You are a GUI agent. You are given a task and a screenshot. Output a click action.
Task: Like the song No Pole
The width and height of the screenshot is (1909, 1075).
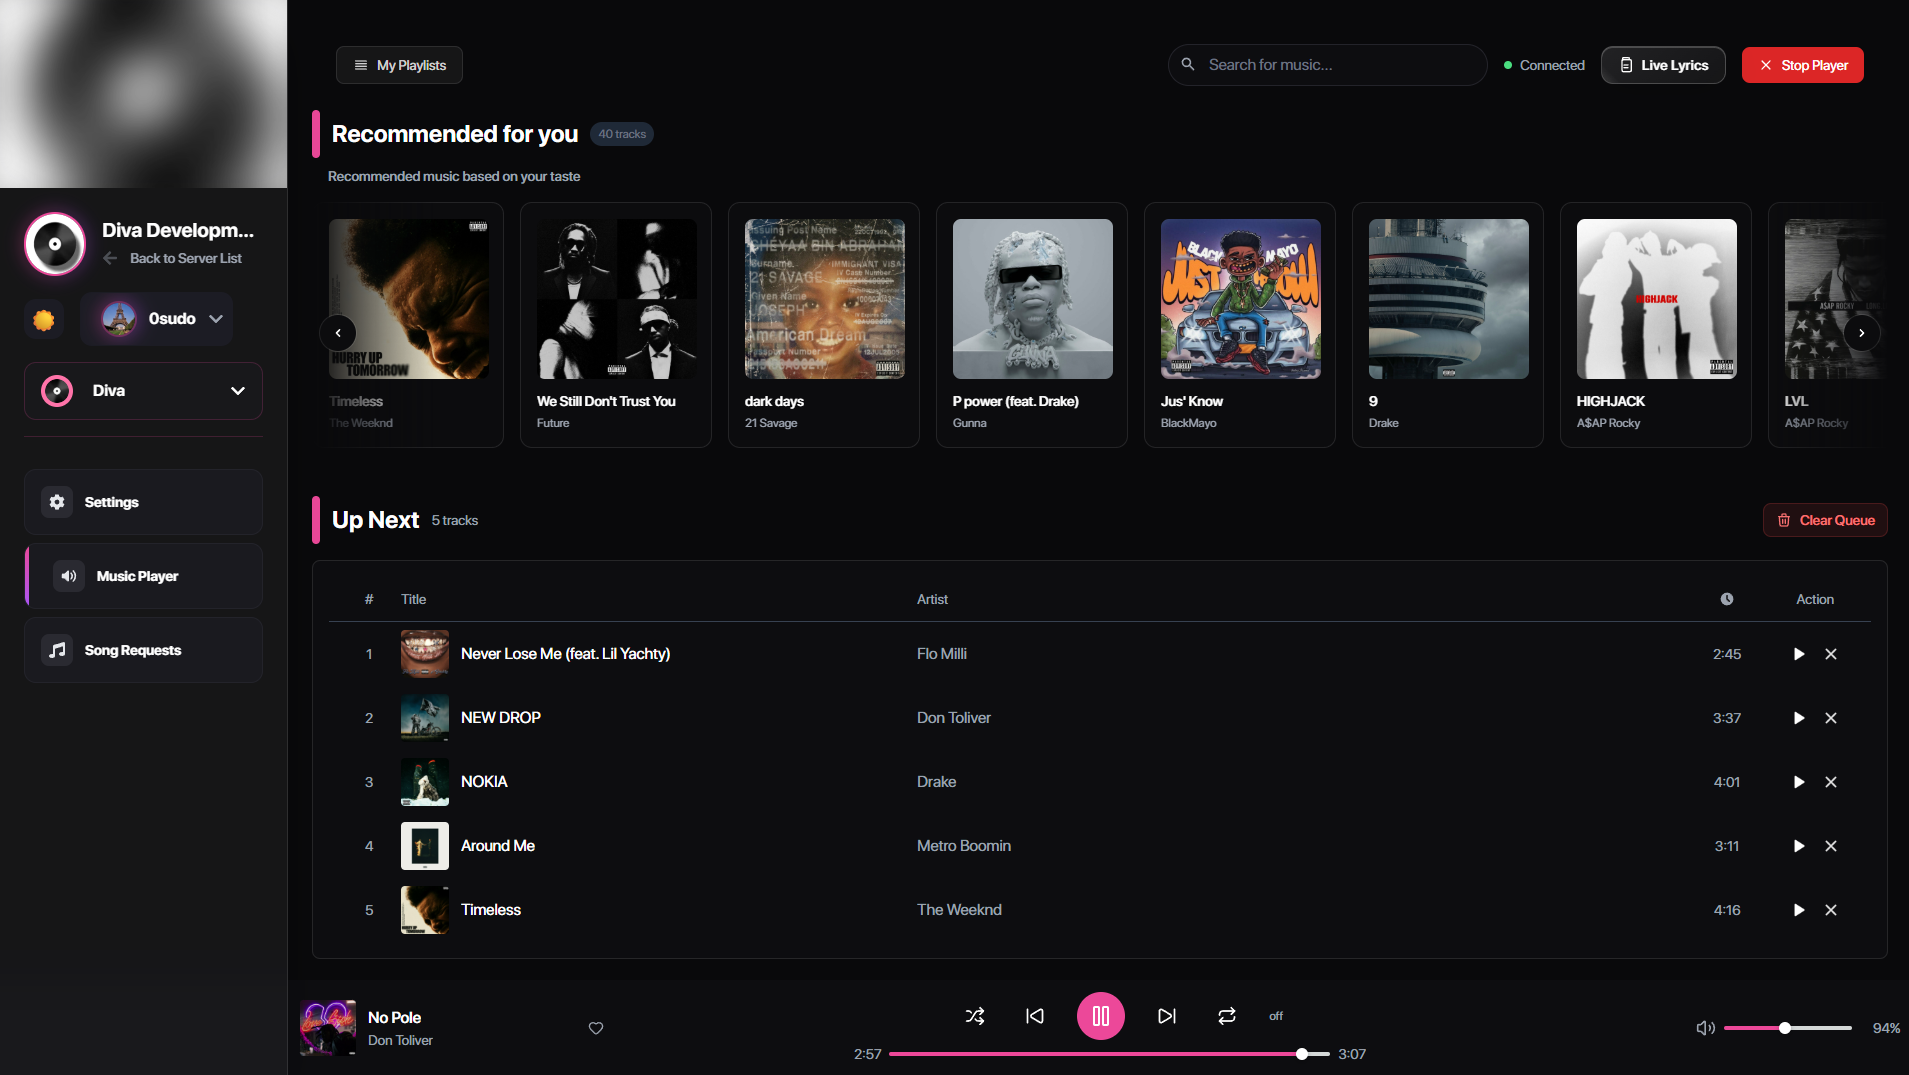point(596,1028)
